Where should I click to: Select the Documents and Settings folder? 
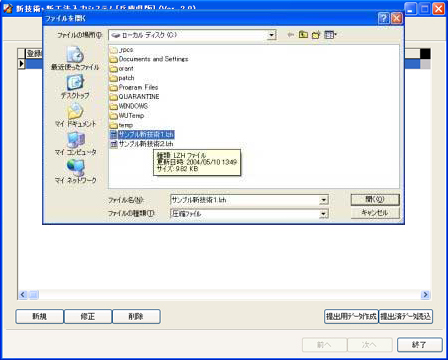tap(149, 59)
